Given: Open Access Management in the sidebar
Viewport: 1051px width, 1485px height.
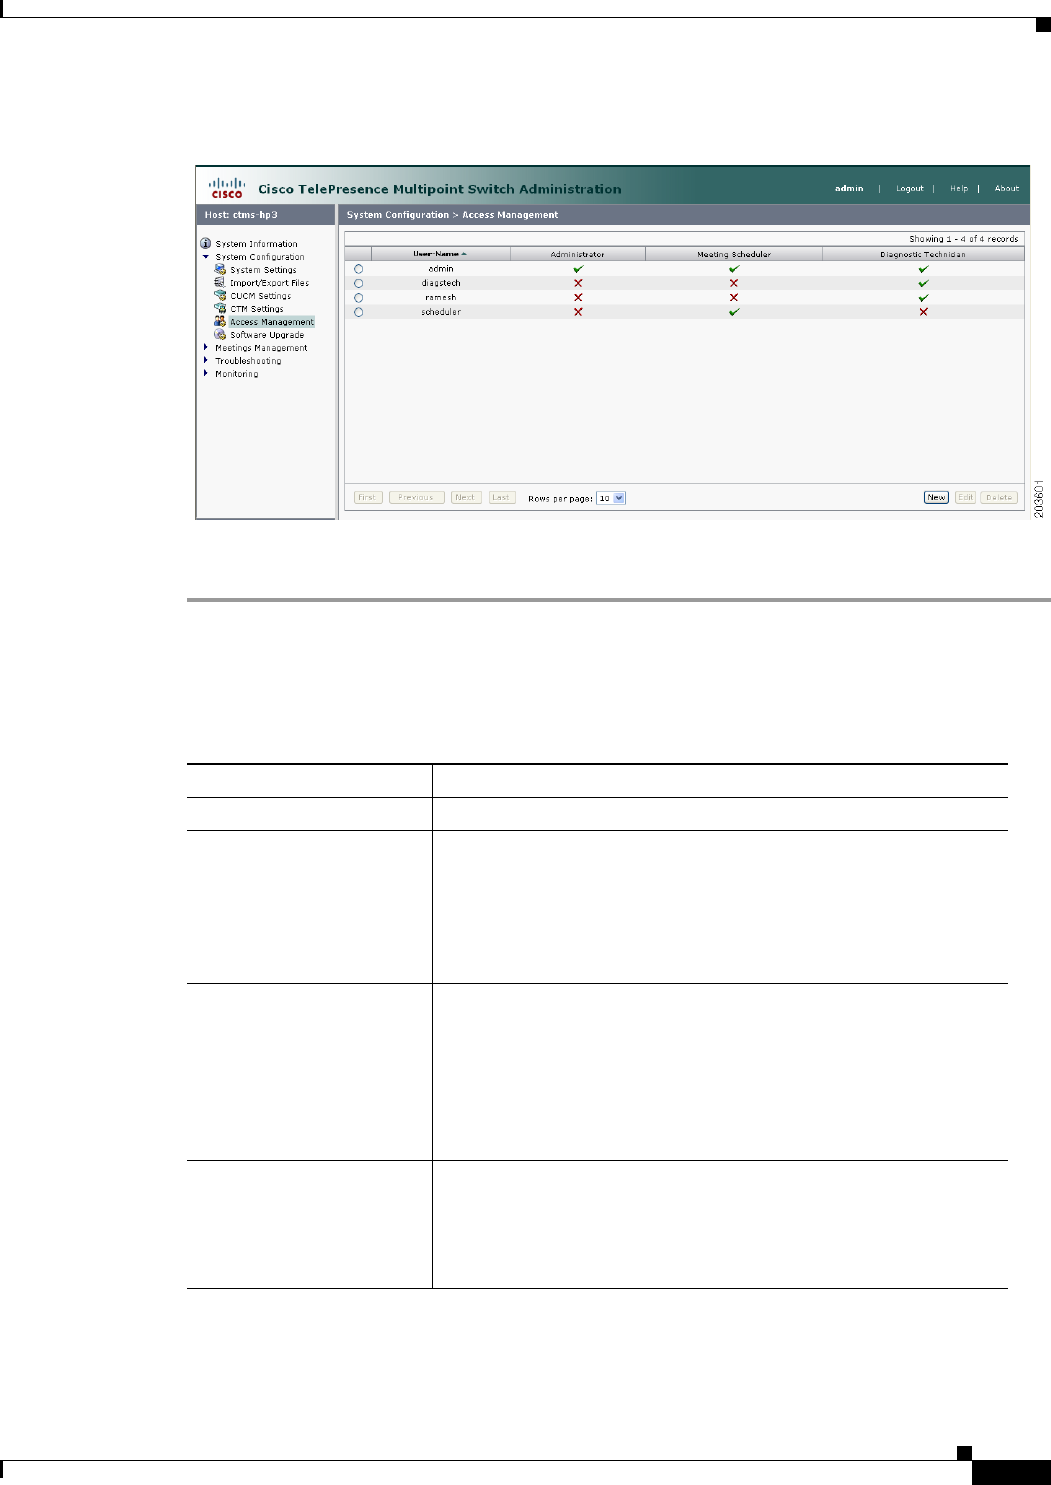Looking at the screenshot, I should [x=272, y=322].
